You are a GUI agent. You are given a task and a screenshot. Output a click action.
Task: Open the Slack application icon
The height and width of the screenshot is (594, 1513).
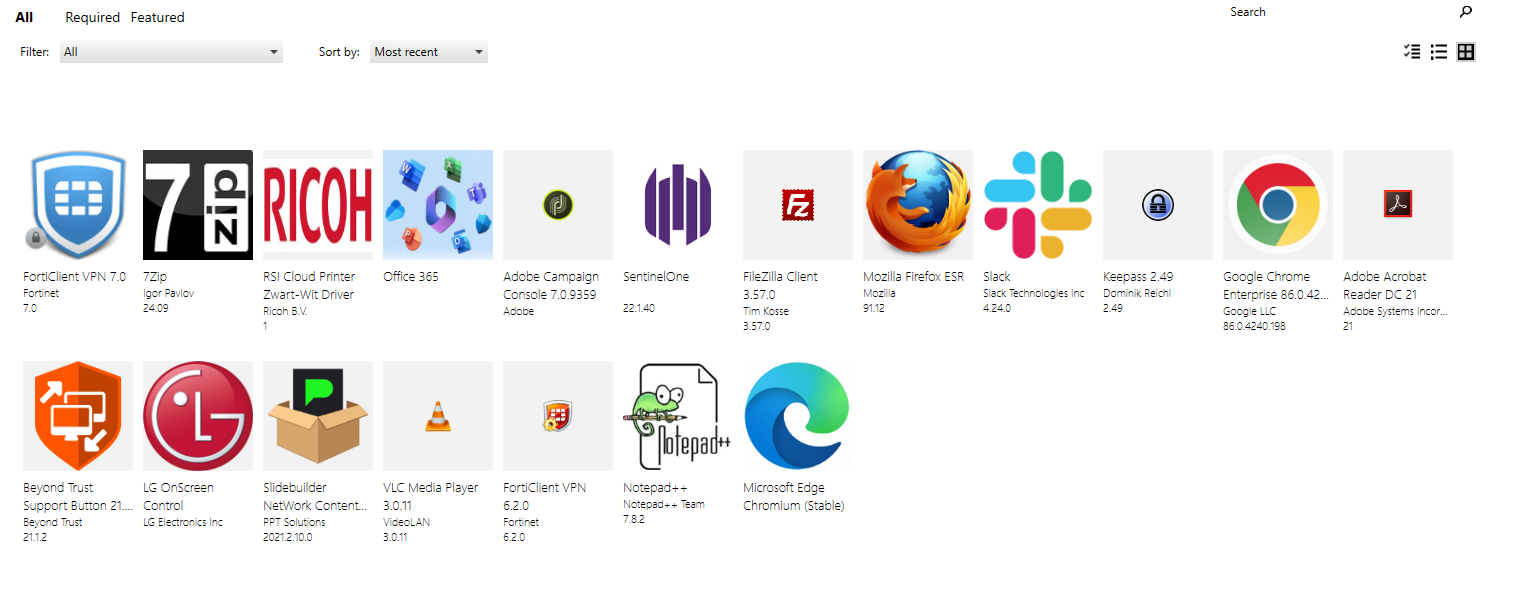point(1038,205)
